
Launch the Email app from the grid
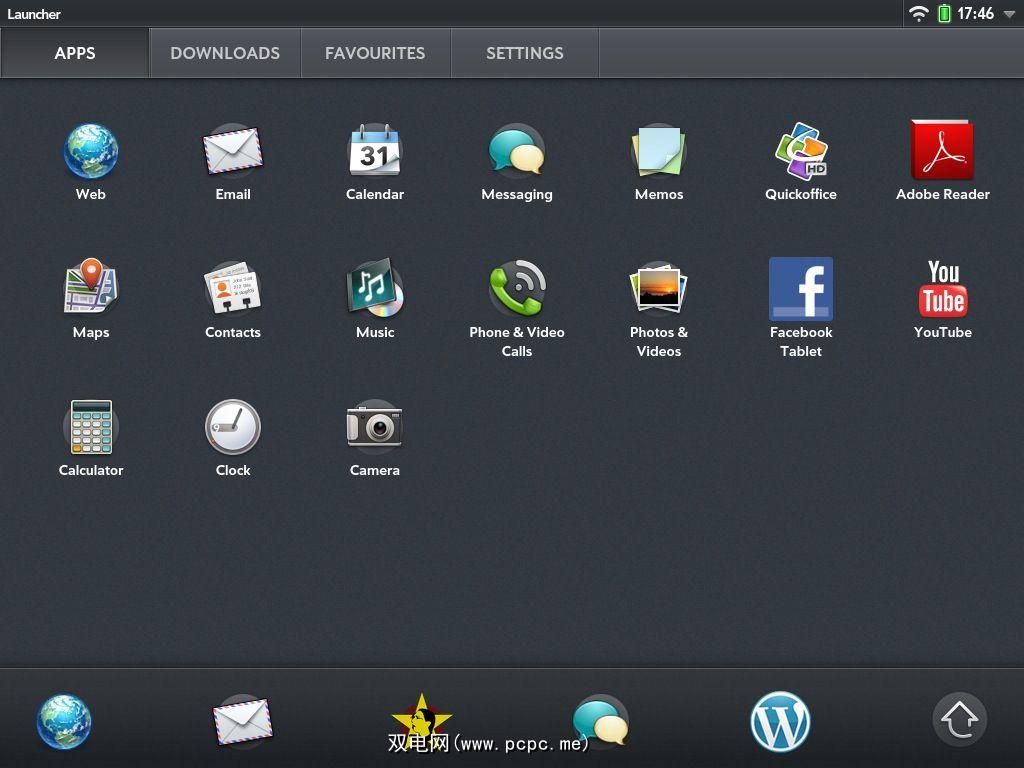233,152
